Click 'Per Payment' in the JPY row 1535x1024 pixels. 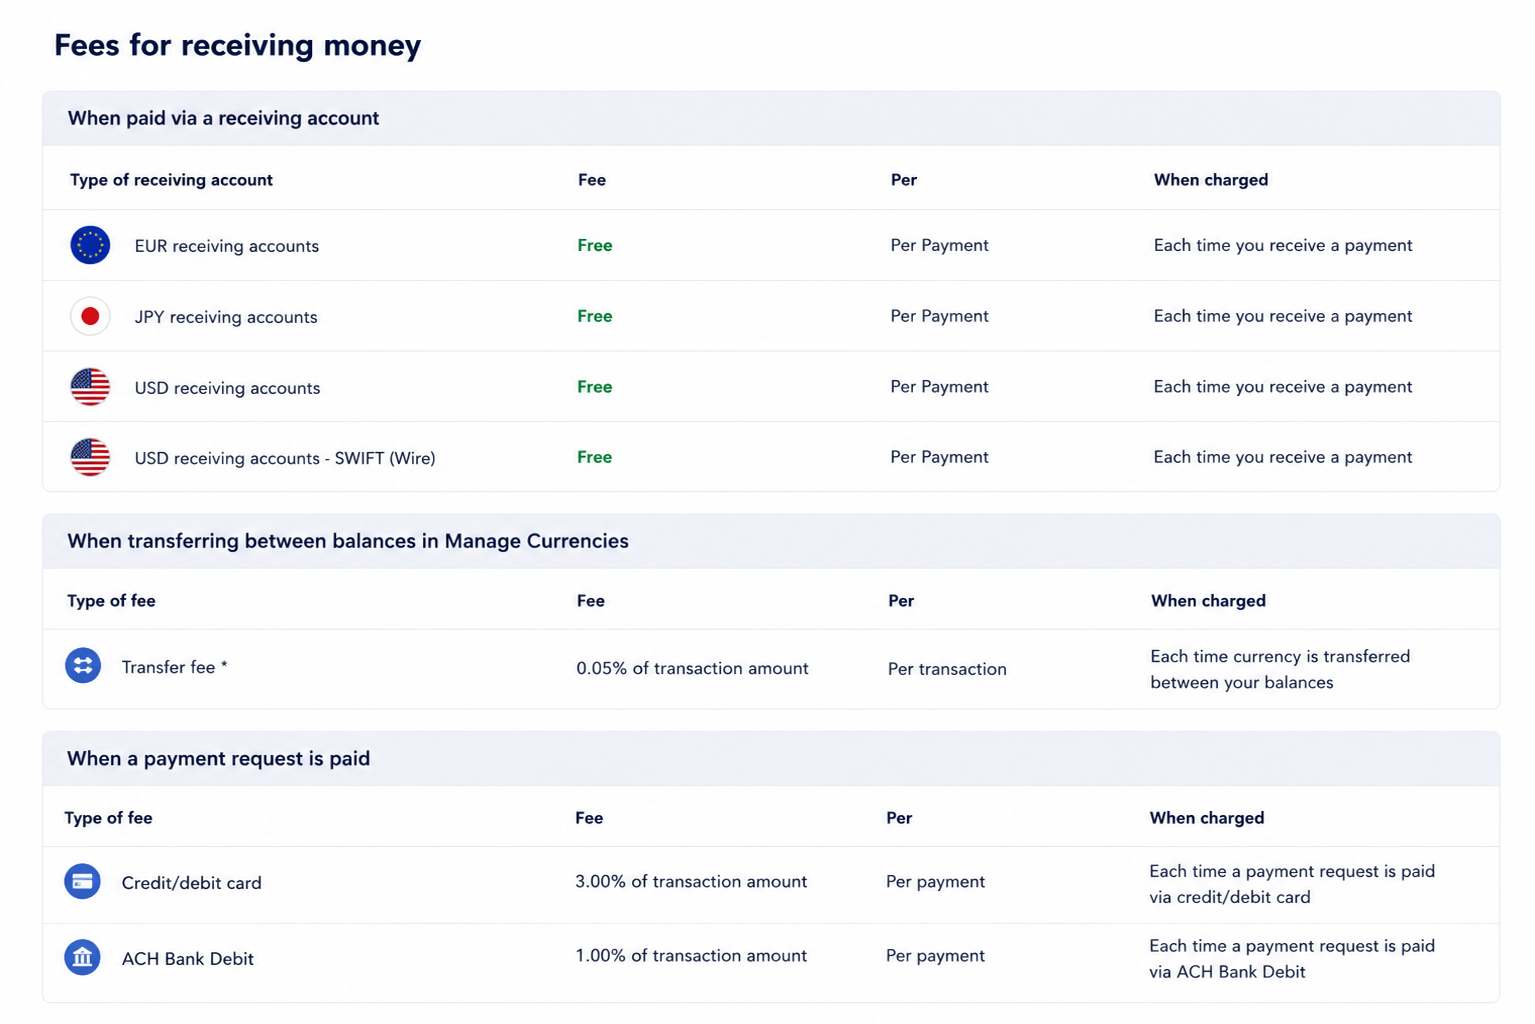pyautogui.click(x=939, y=316)
